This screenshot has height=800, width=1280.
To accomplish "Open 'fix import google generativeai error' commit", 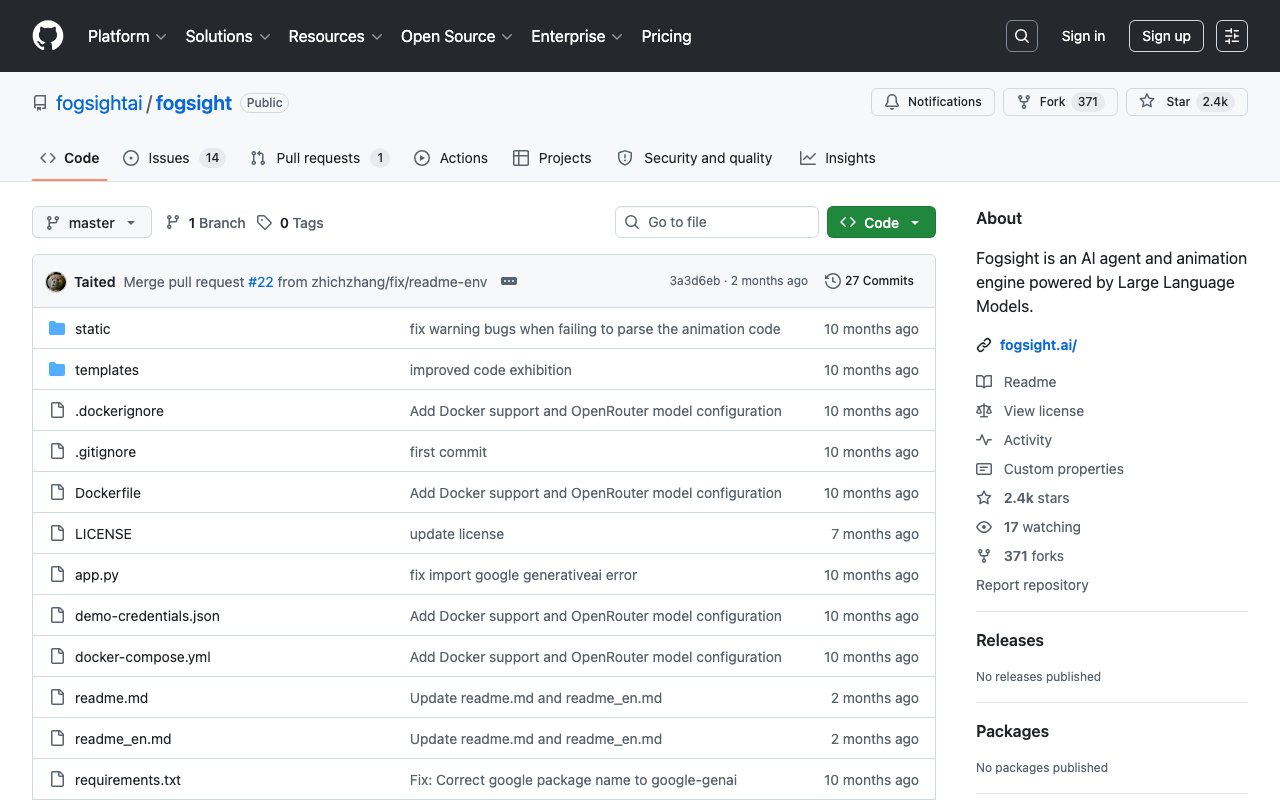I will (x=523, y=575).
